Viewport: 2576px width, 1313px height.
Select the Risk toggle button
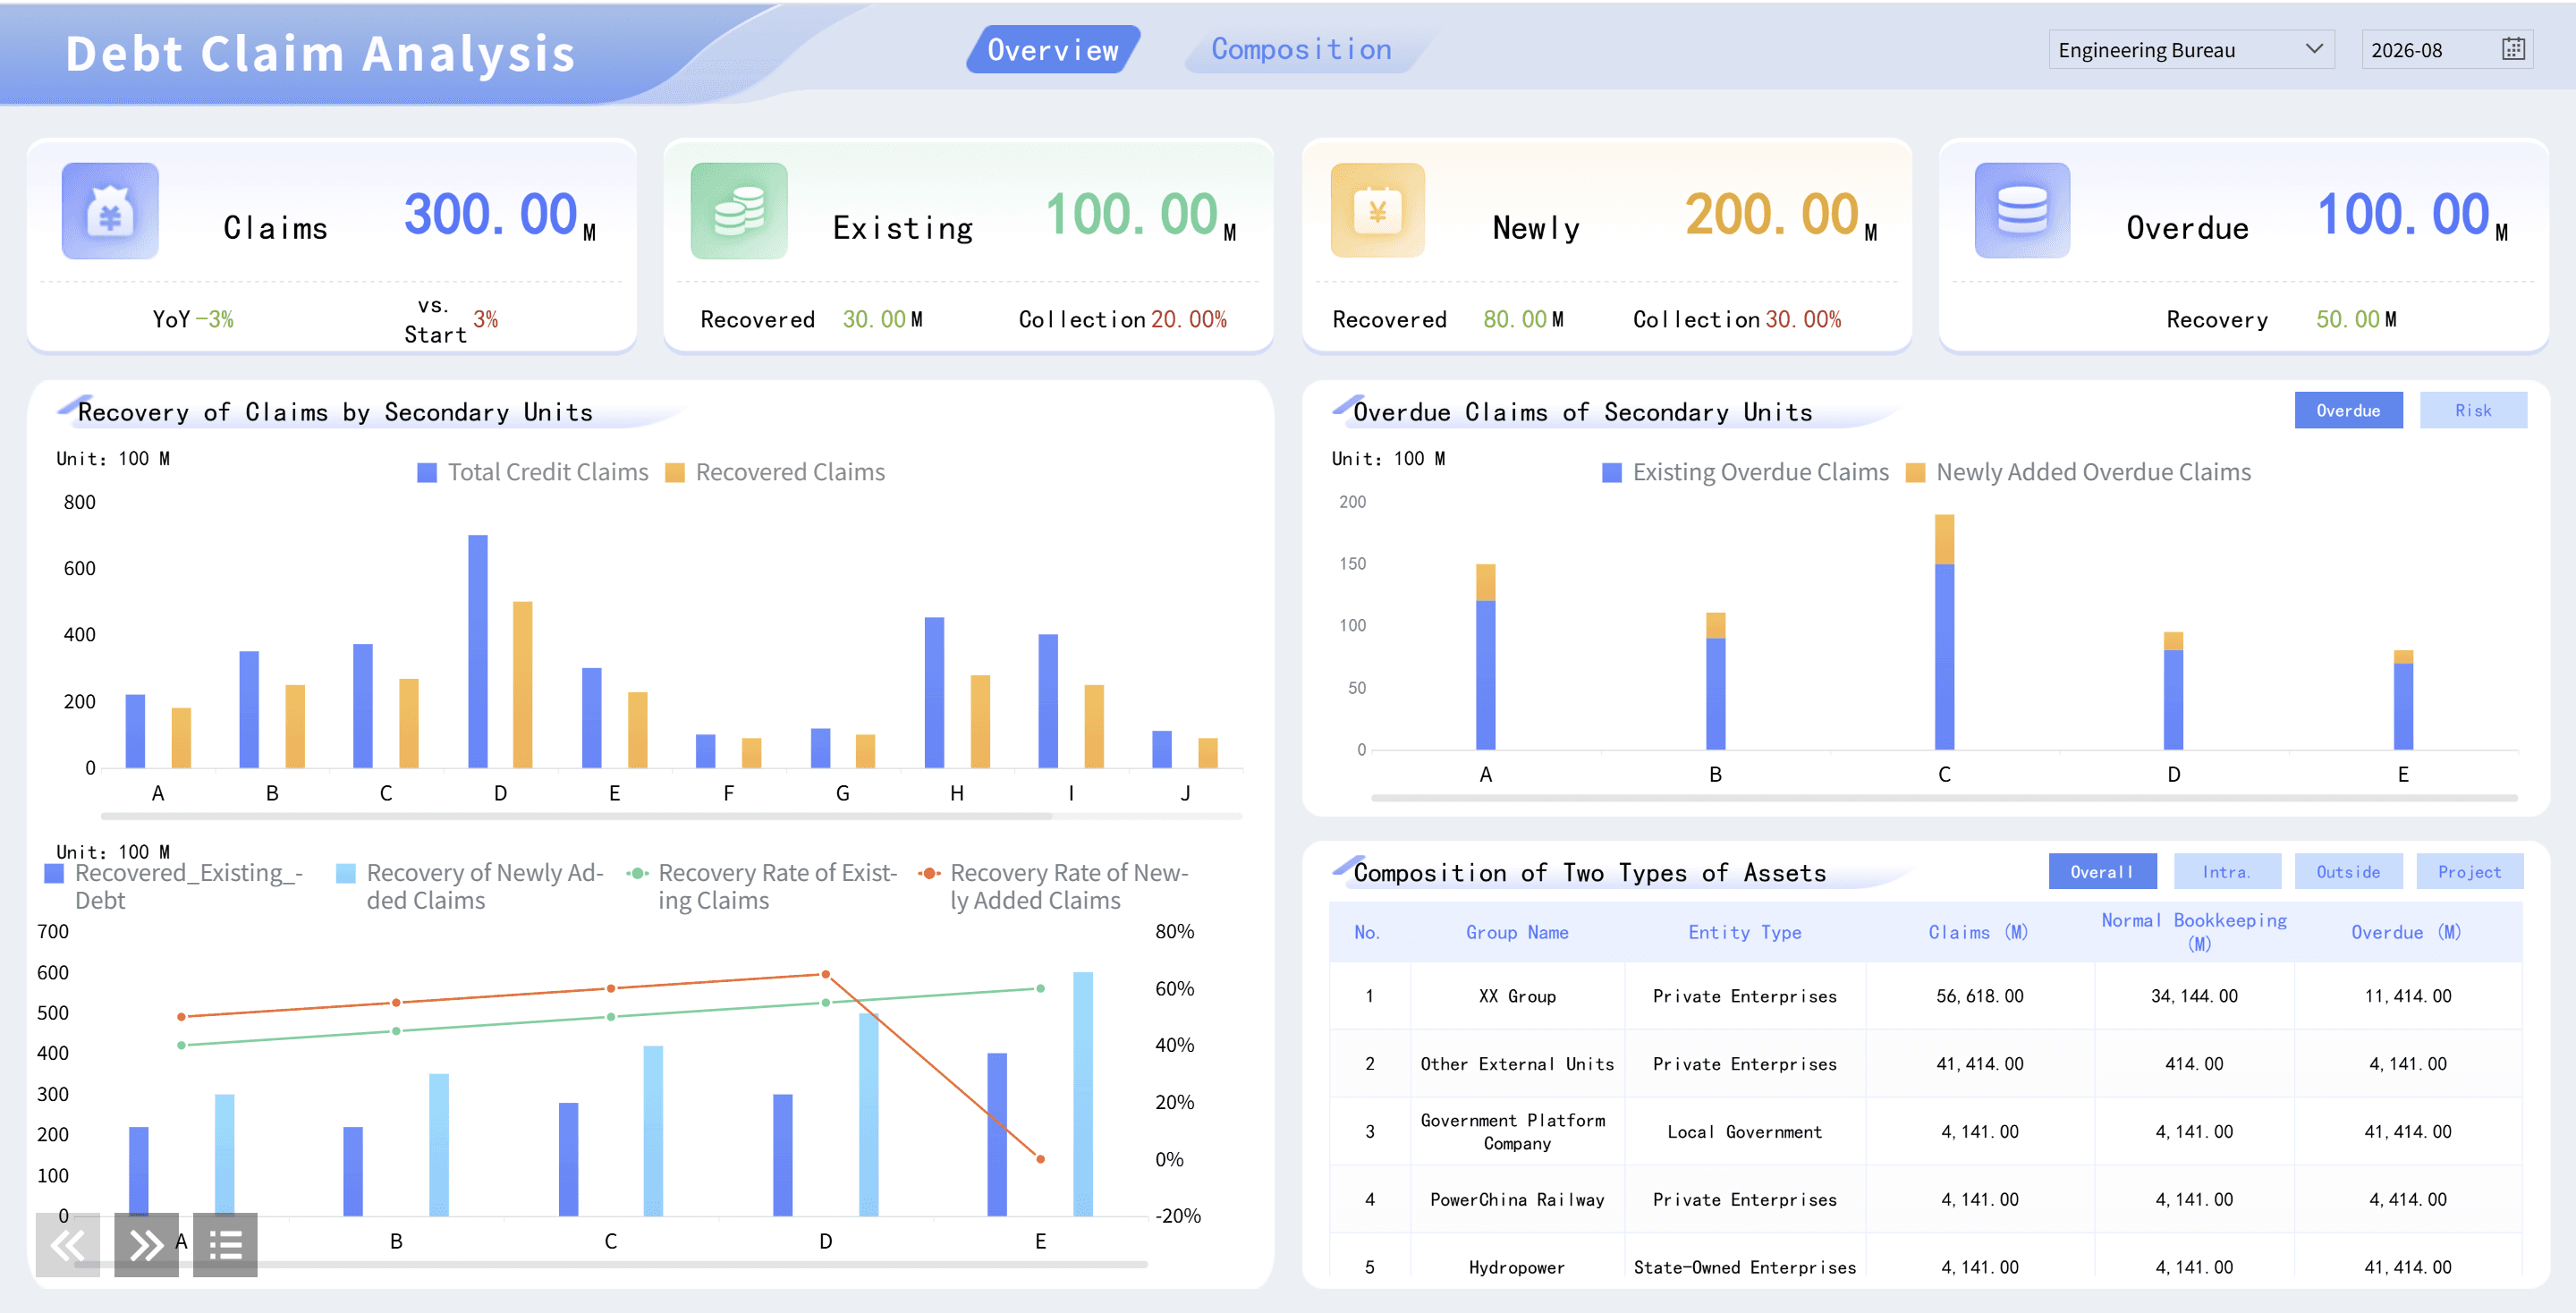click(x=2473, y=410)
